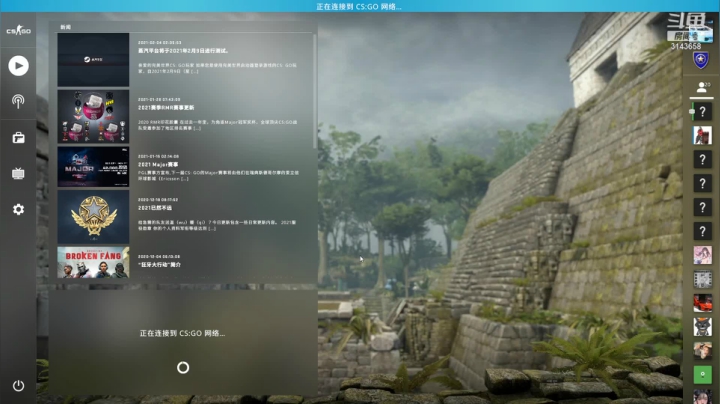Select the gray cartoon wolf friend avatar

coord(703,327)
